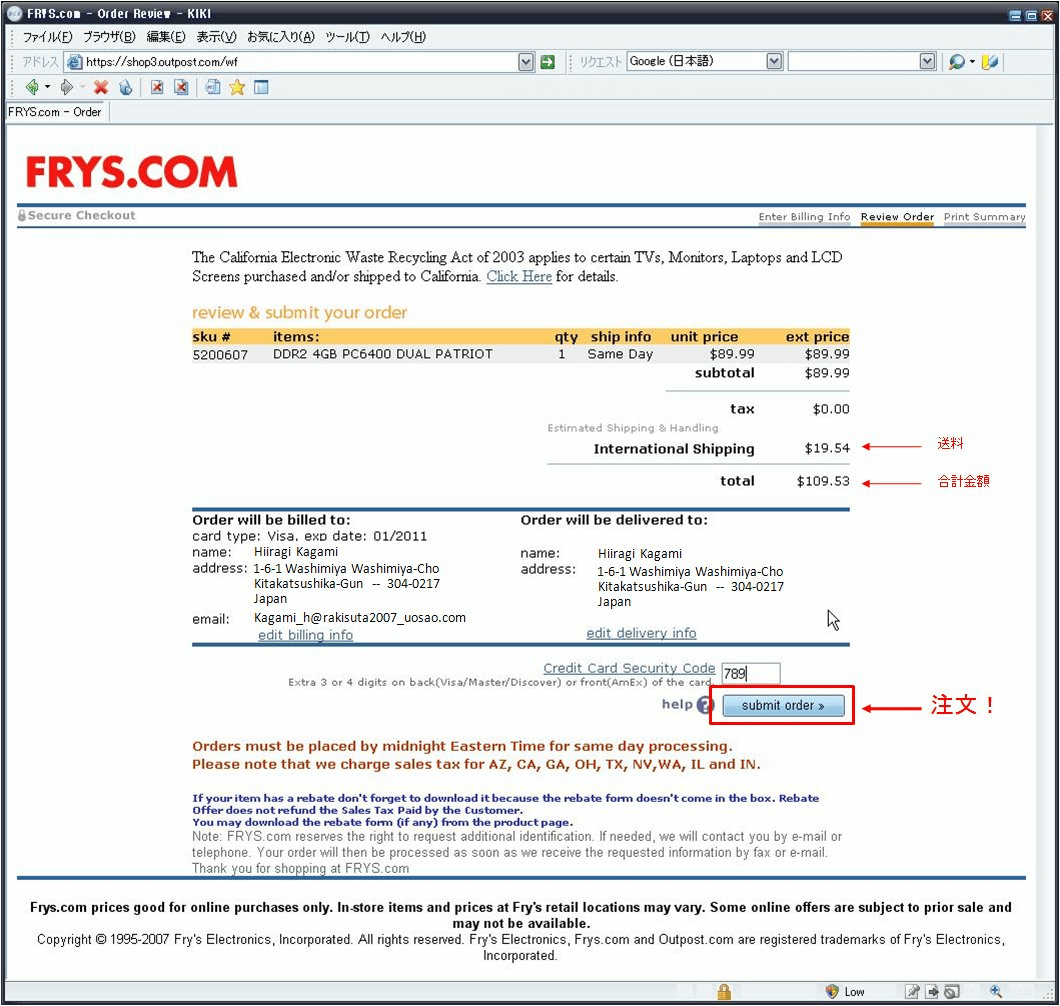Toggle the side panel window icon

click(262, 87)
